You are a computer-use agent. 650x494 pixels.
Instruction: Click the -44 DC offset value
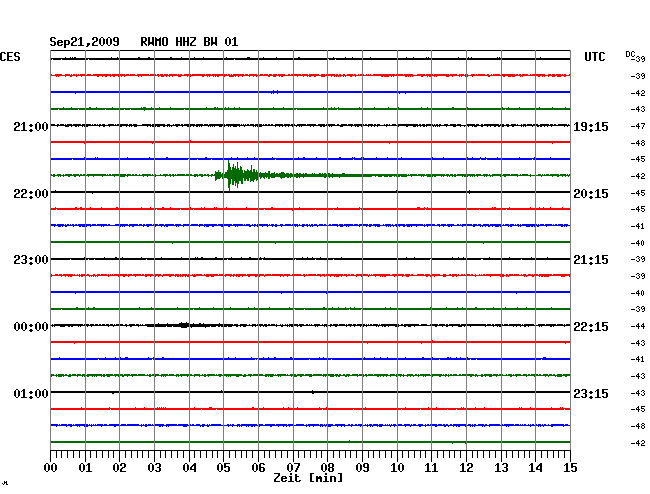tap(638, 326)
